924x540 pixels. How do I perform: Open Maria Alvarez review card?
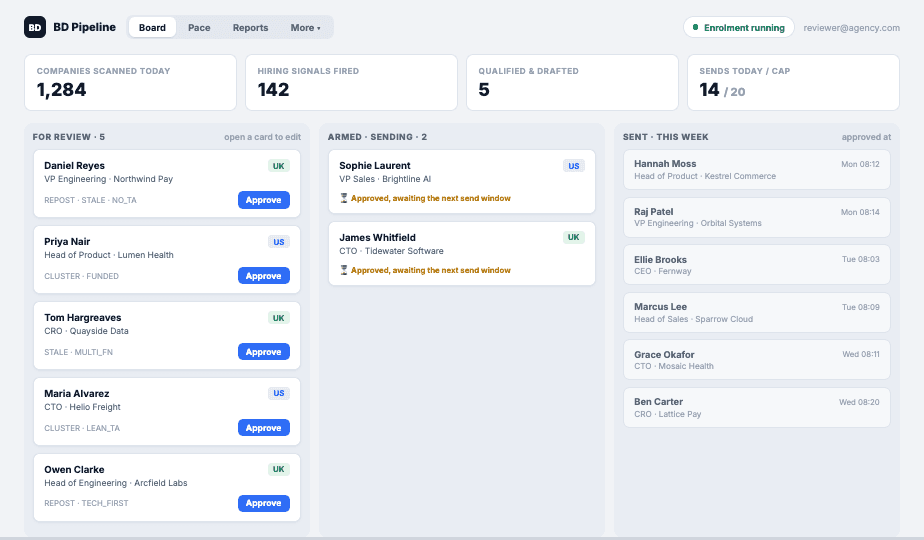(x=167, y=411)
